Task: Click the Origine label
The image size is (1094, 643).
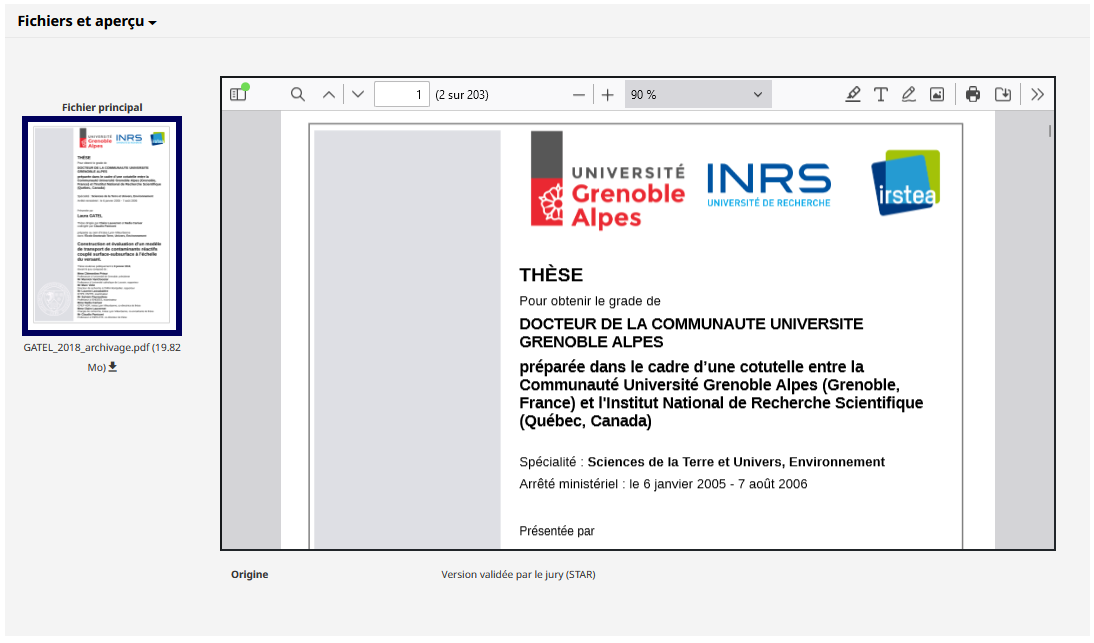Action: click(250, 575)
